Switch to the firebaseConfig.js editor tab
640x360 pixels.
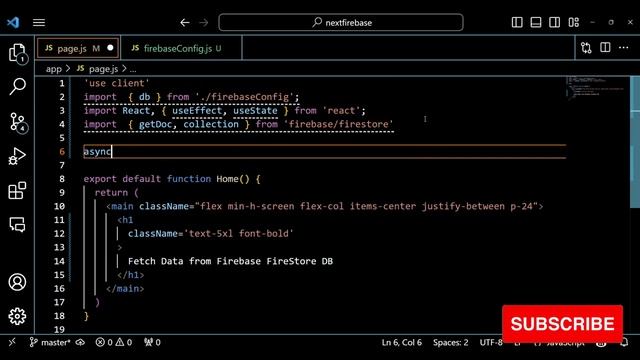[x=181, y=48]
